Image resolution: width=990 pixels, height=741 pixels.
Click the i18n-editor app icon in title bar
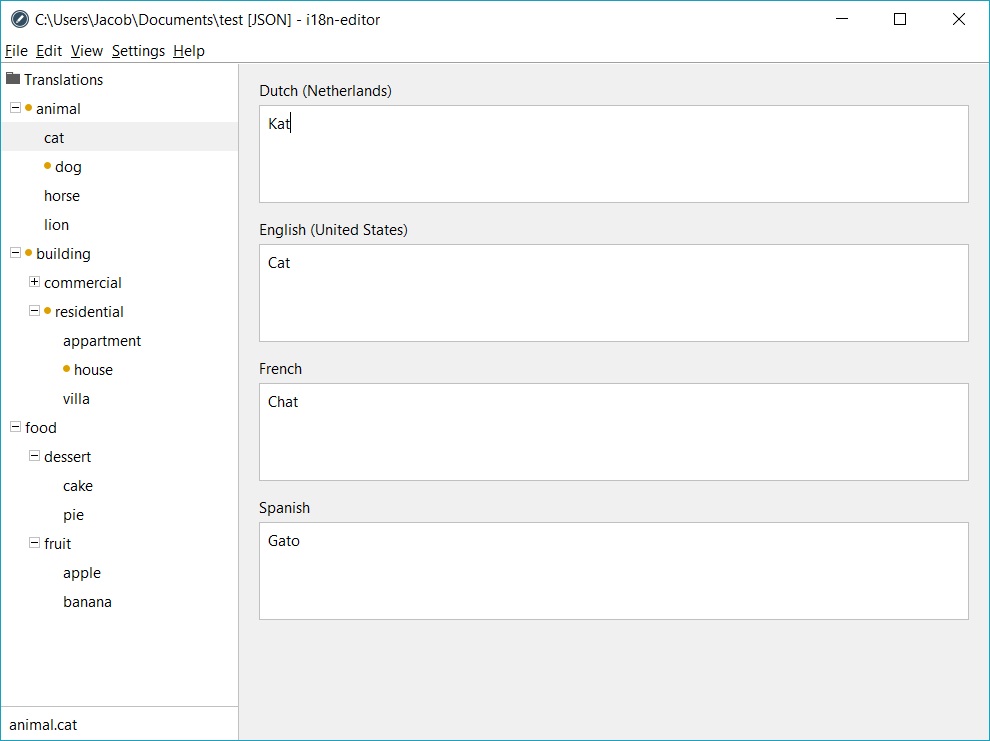20,20
